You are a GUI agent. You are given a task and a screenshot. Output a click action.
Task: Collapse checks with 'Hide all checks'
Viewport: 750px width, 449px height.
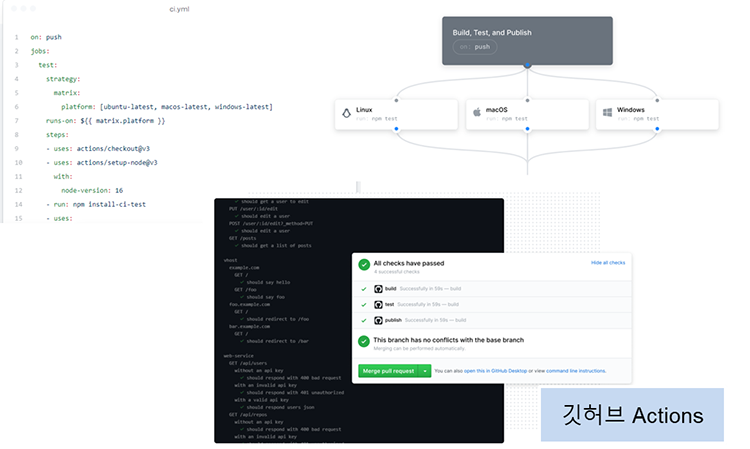click(607, 262)
